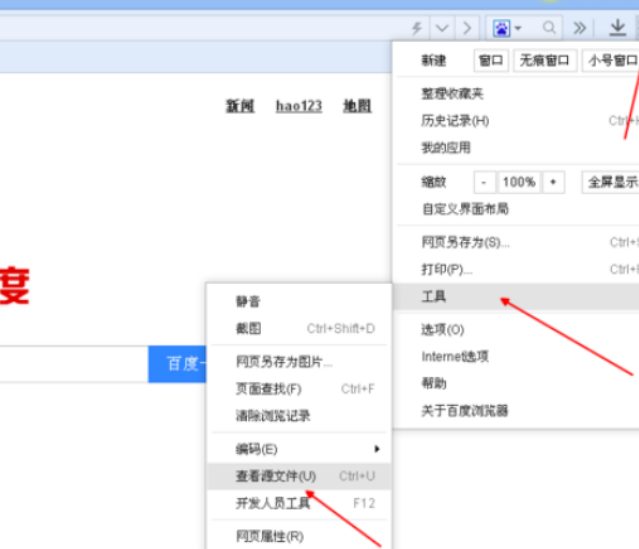Open the downloads arrow icon
The height and width of the screenshot is (549, 639).
pos(618,28)
